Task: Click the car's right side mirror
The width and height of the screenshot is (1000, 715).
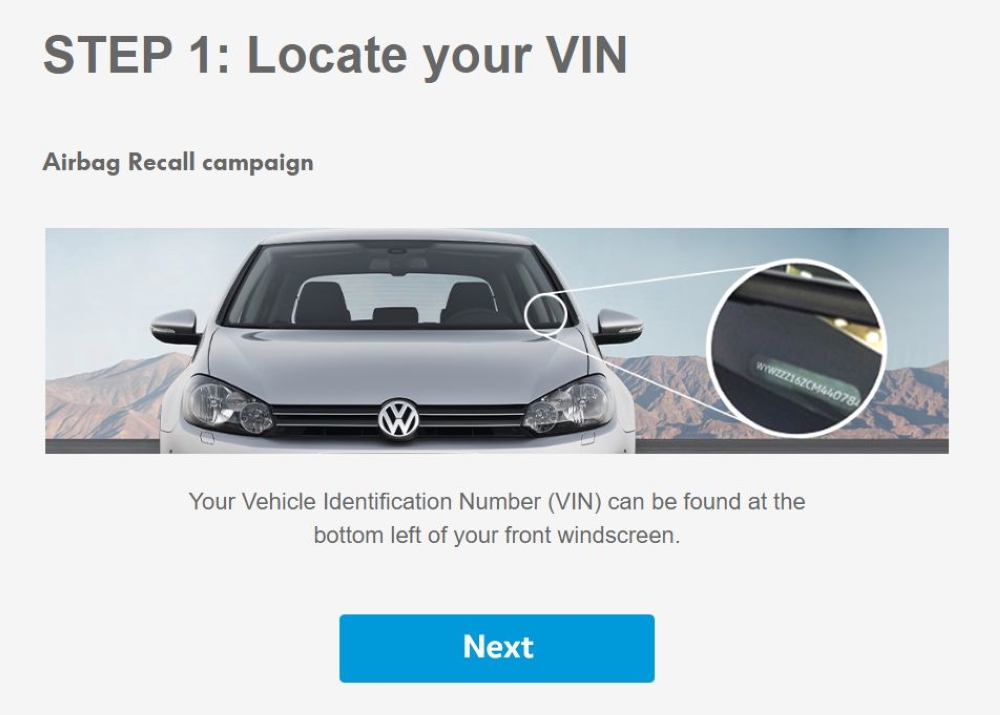Action: (x=617, y=327)
